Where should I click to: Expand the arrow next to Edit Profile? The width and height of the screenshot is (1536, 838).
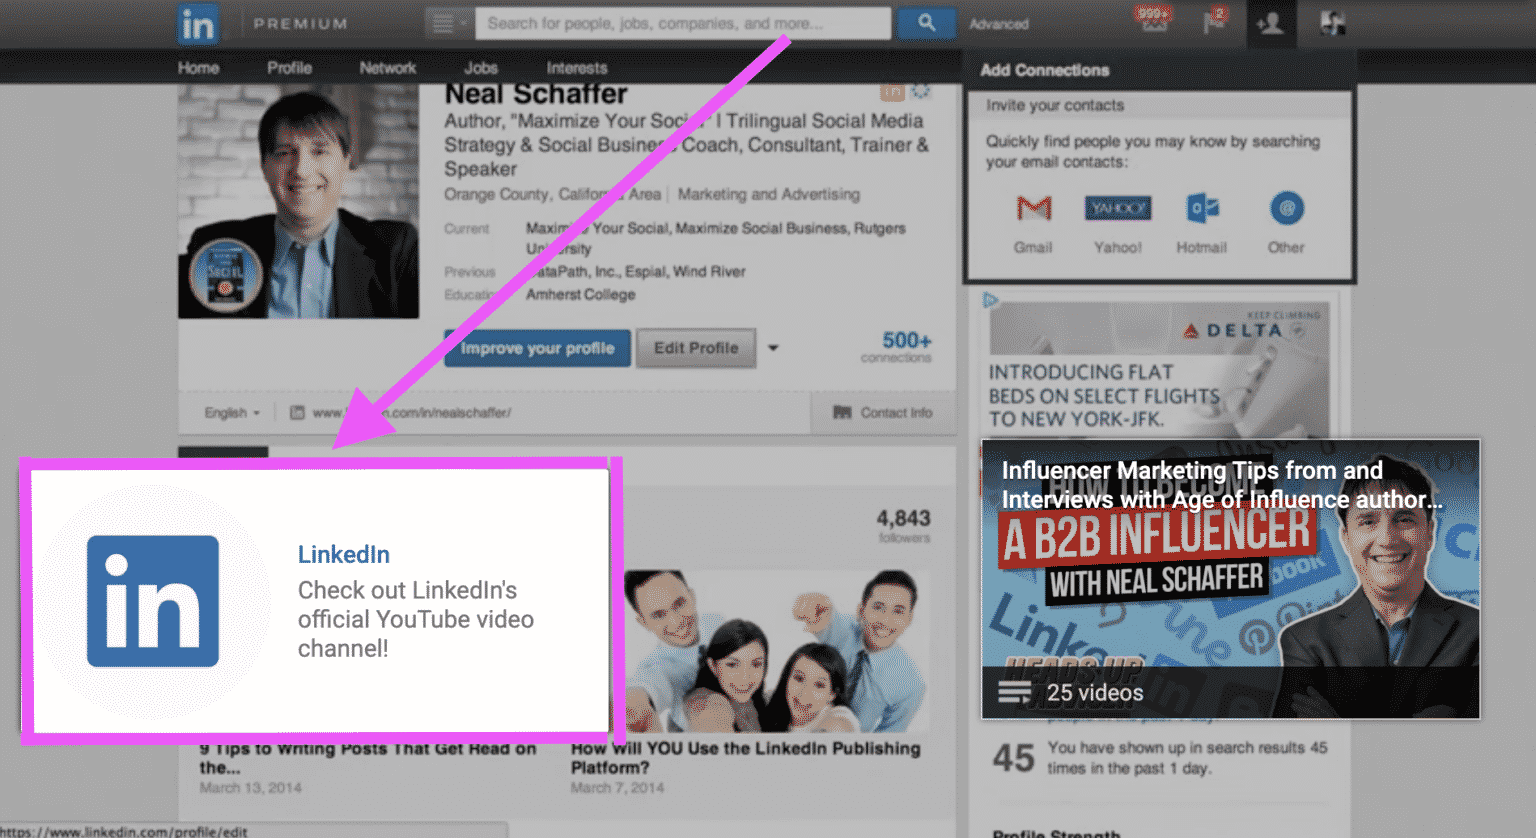773,348
